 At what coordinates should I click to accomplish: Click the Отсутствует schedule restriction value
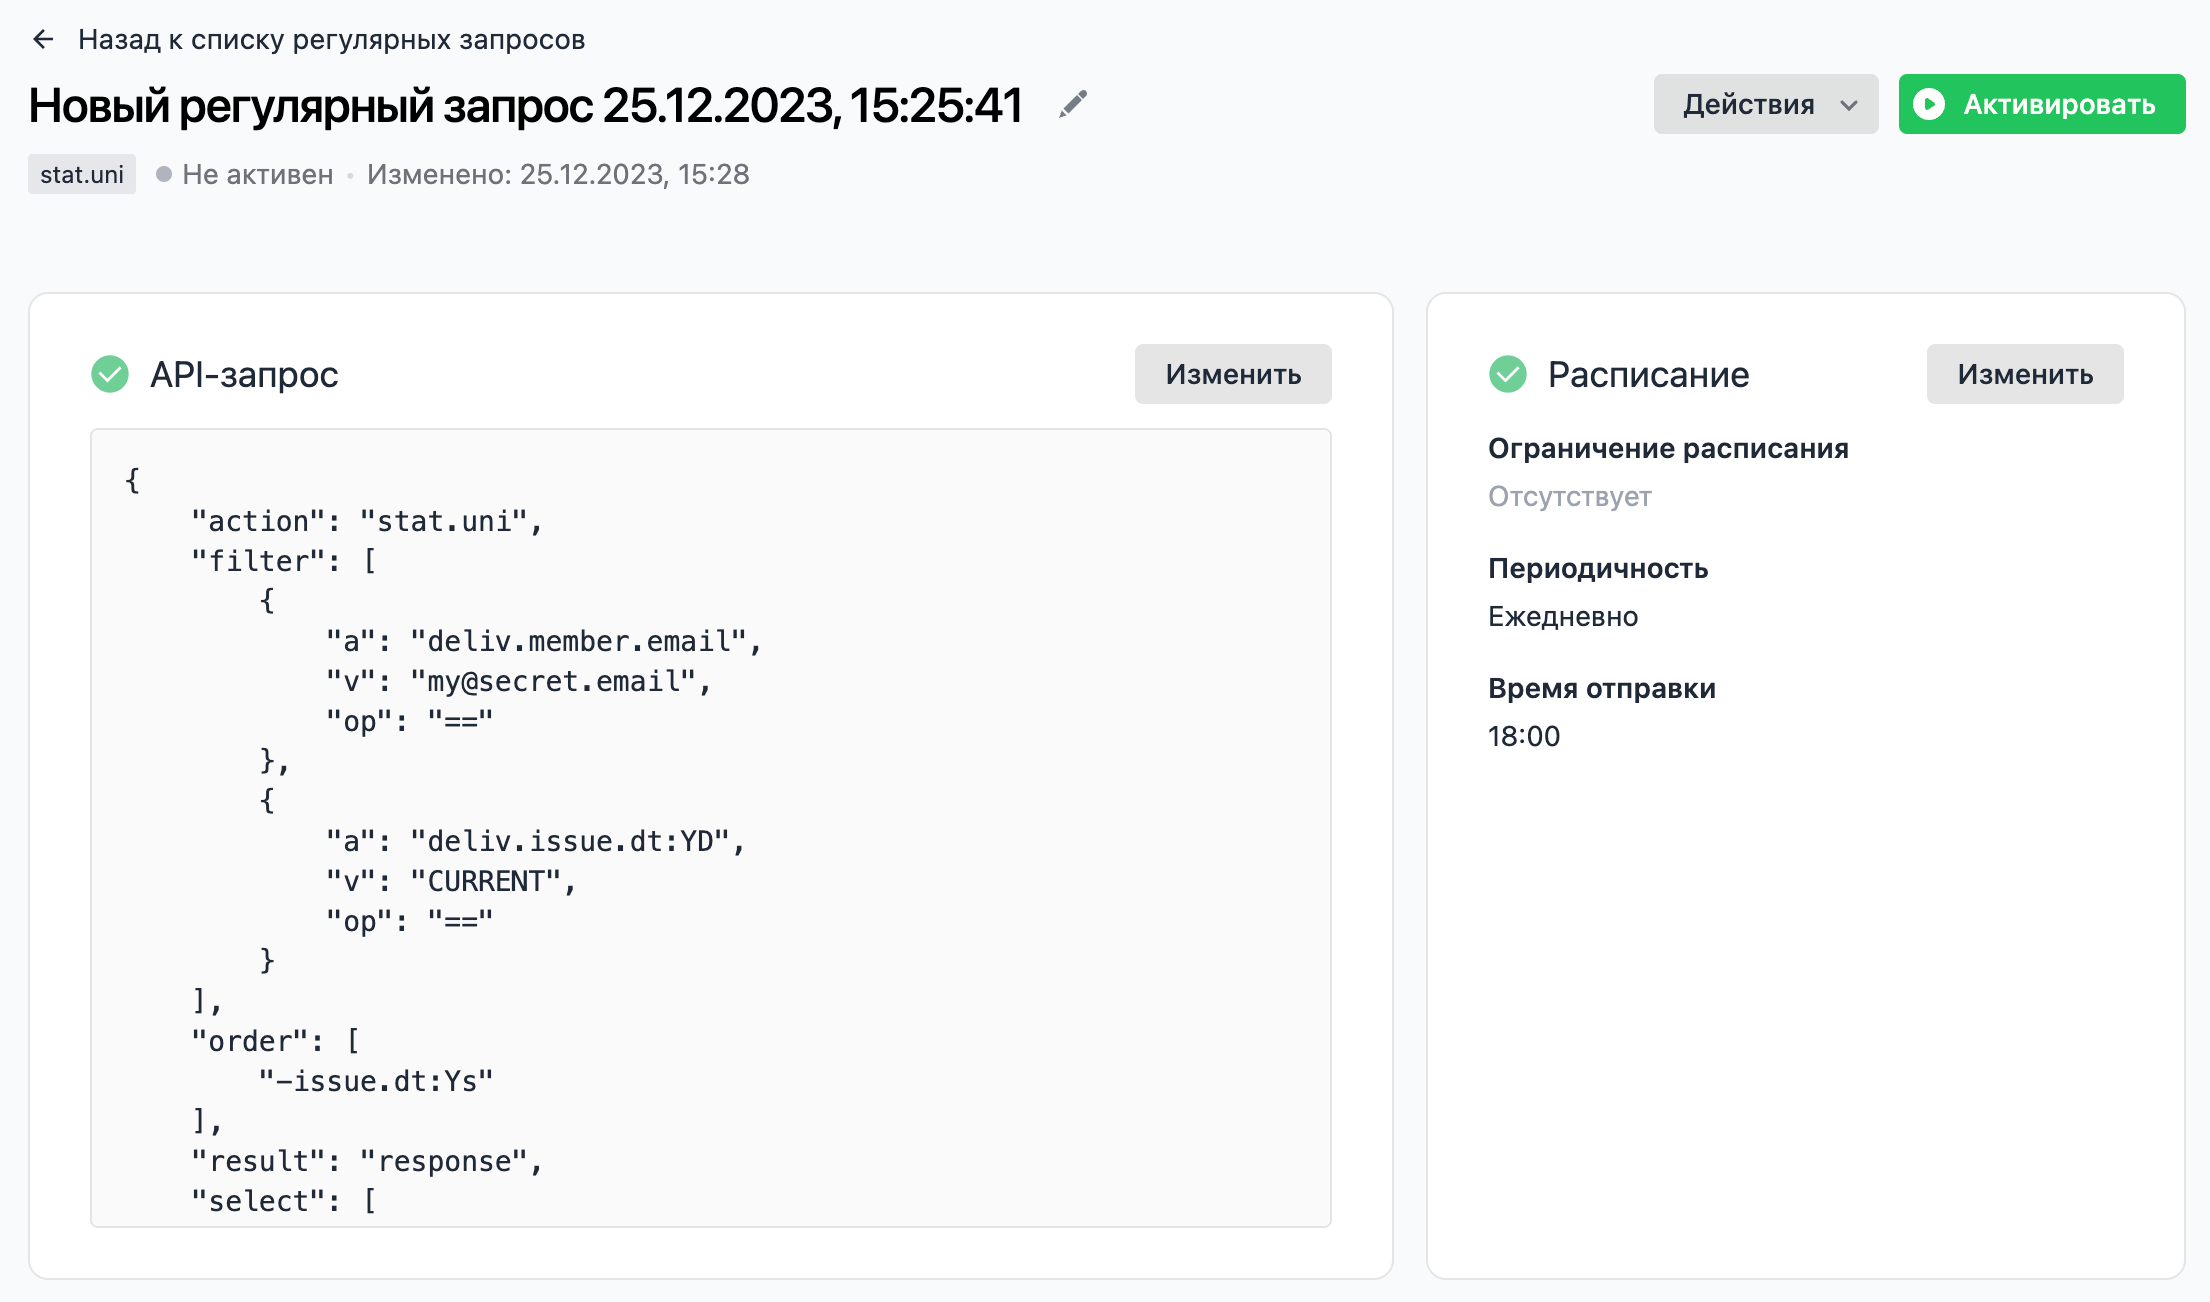click(1569, 496)
